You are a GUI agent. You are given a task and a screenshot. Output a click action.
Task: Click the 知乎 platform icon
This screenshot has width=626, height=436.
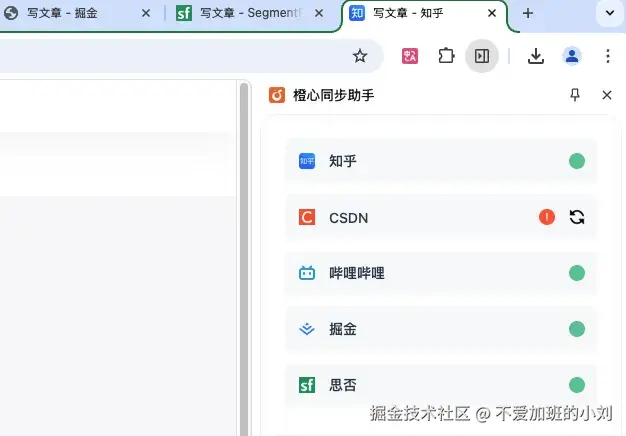[x=307, y=161]
